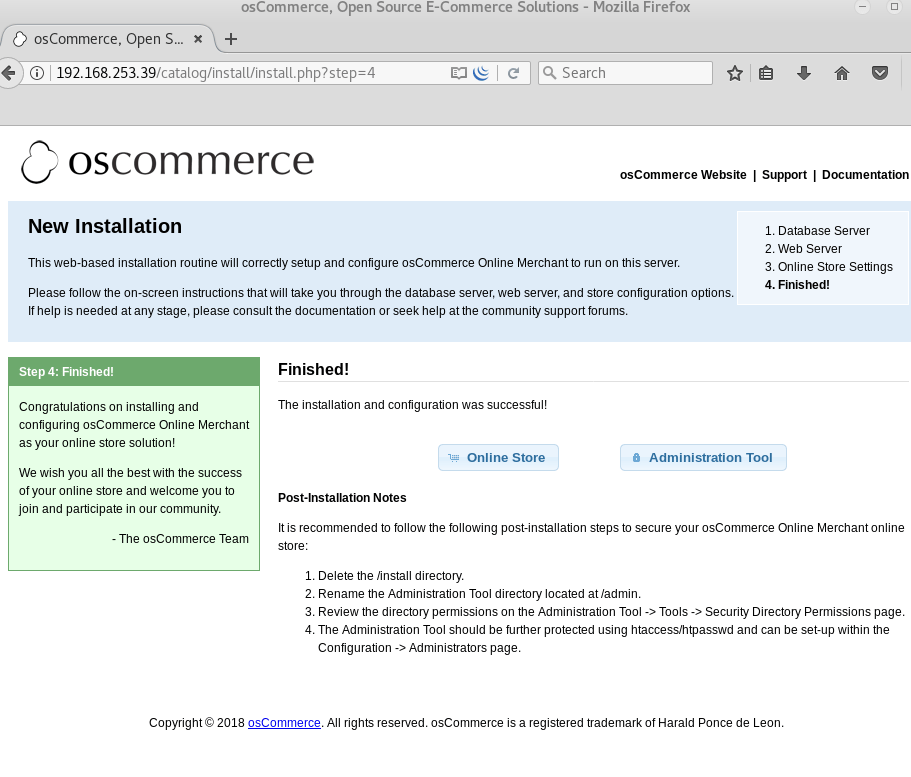Click the Online Store button
911x777 pixels.
tap(498, 457)
